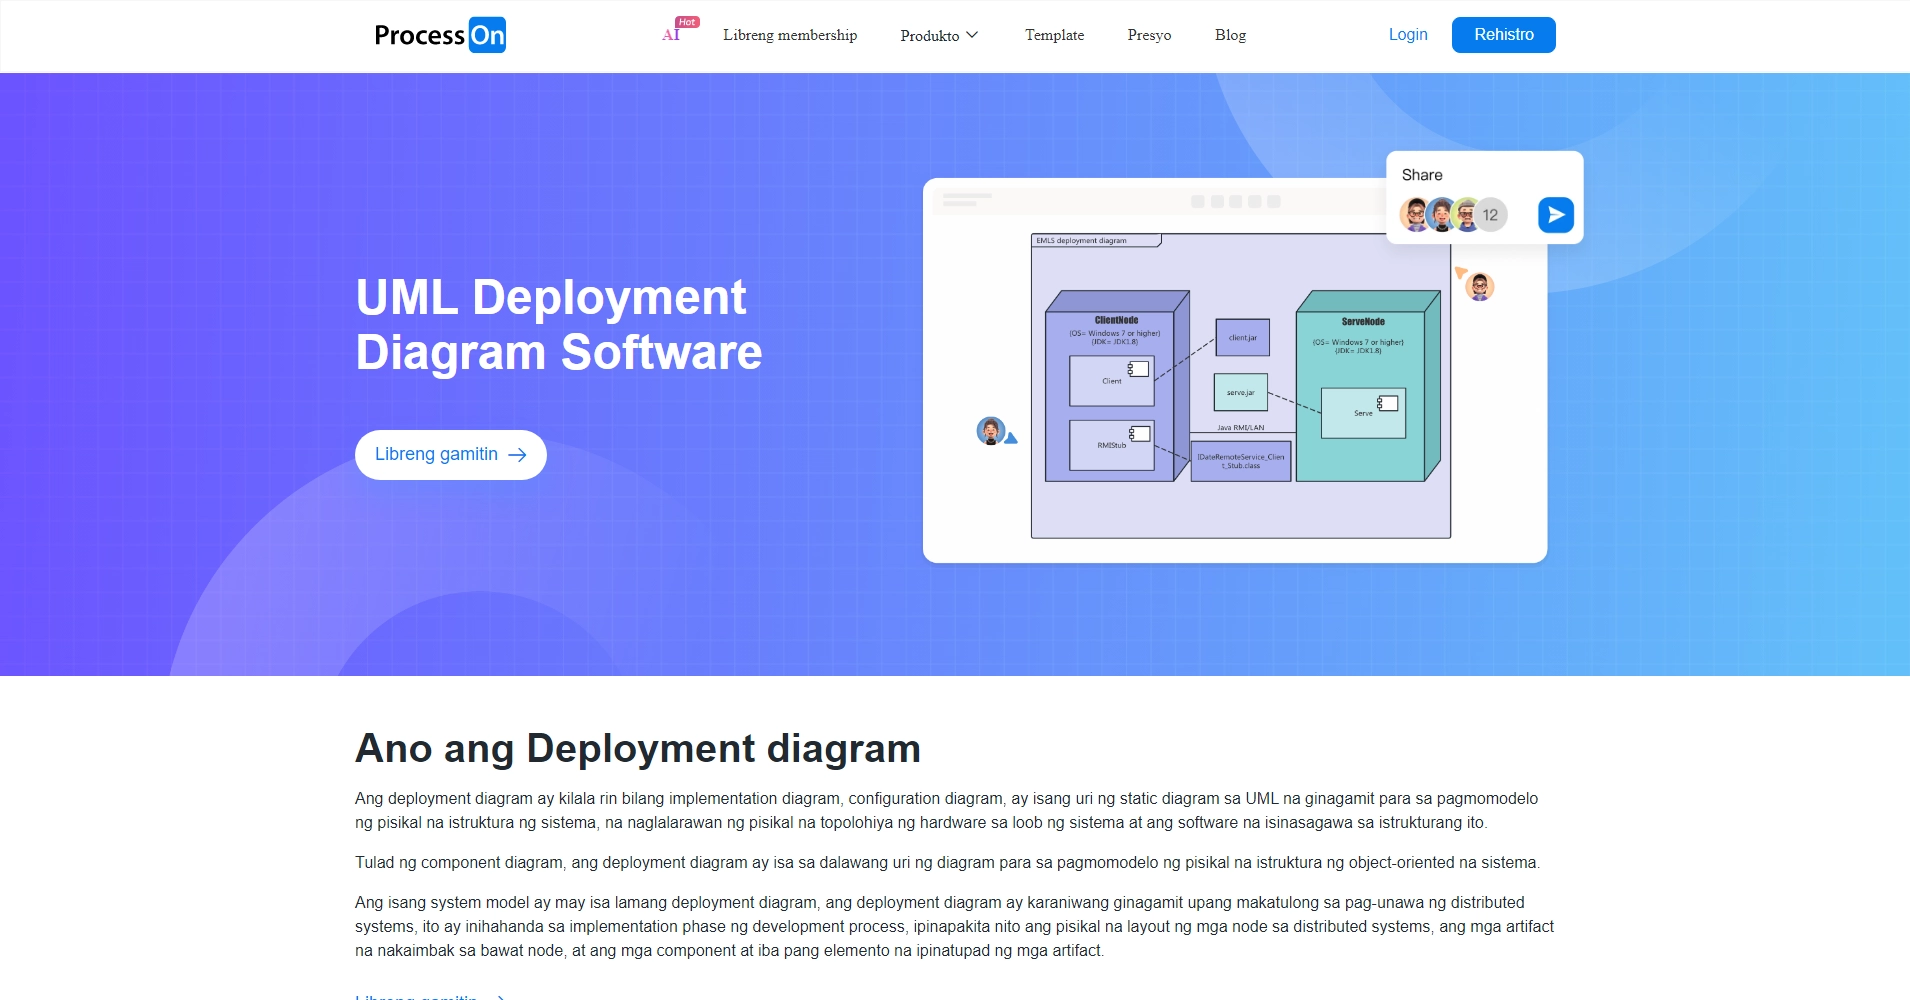This screenshot has width=1910, height=1000.
Task: Expand the Produkto dropdown
Action: pyautogui.click(x=939, y=35)
